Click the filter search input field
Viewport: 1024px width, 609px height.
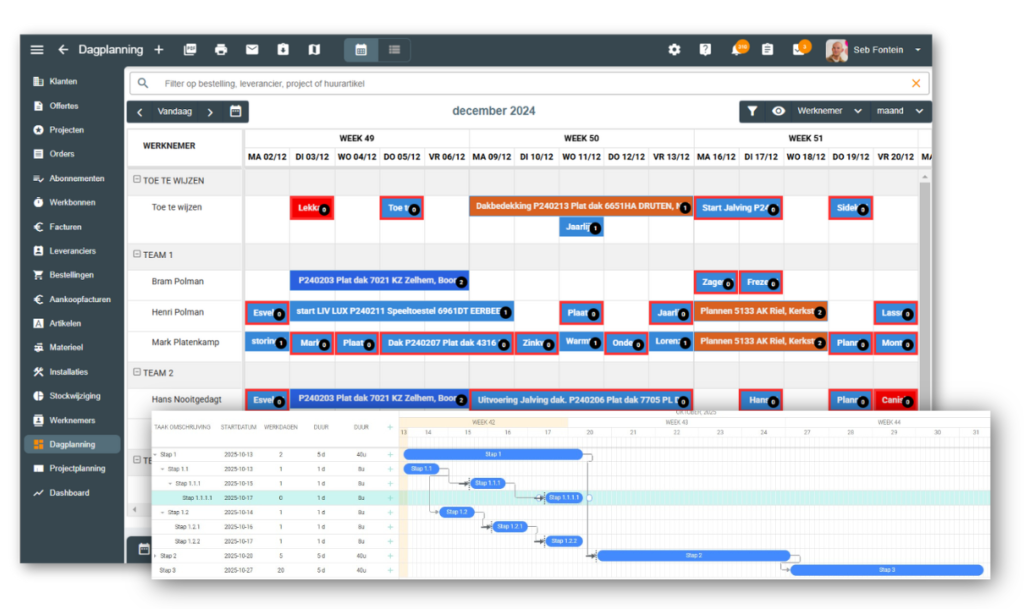(530, 83)
